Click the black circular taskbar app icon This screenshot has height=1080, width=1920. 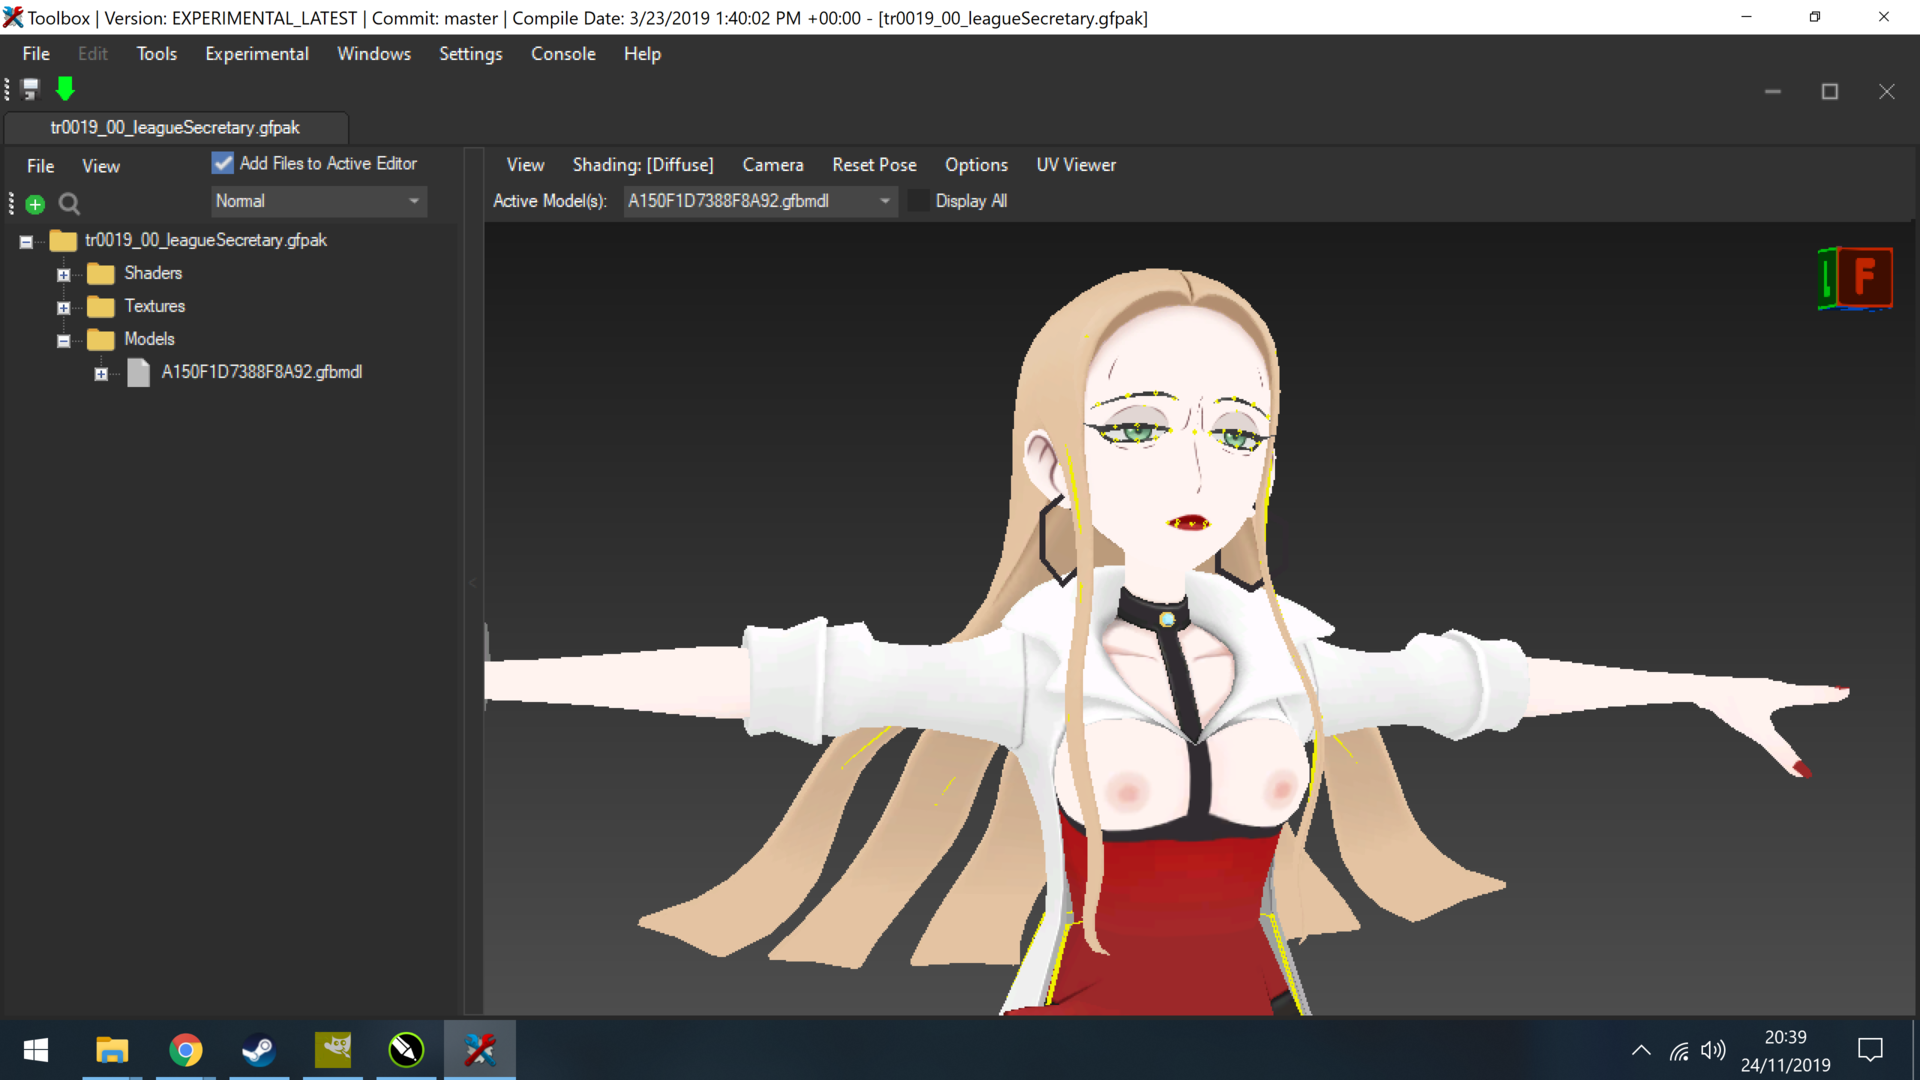pyautogui.click(x=406, y=1050)
